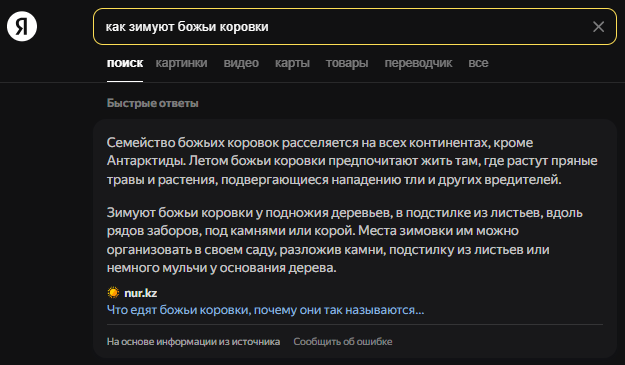This screenshot has height=365, width=625.
Task: Switch to the 'переводчик' tab
Action: pyautogui.click(x=418, y=63)
